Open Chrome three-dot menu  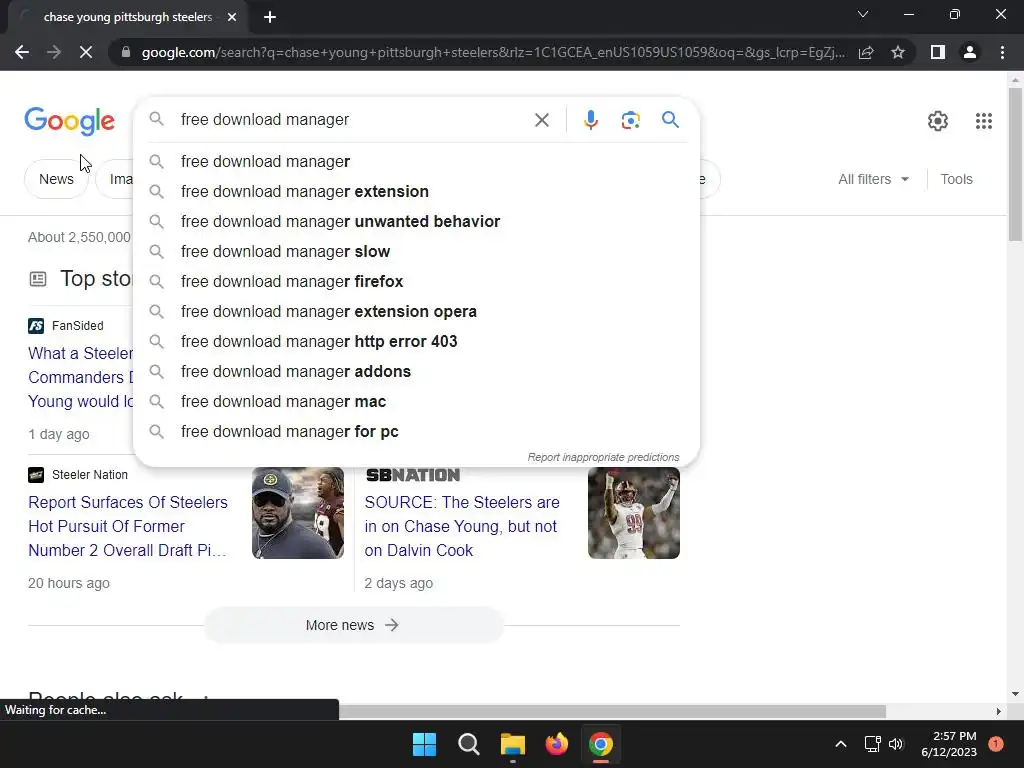(1002, 52)
